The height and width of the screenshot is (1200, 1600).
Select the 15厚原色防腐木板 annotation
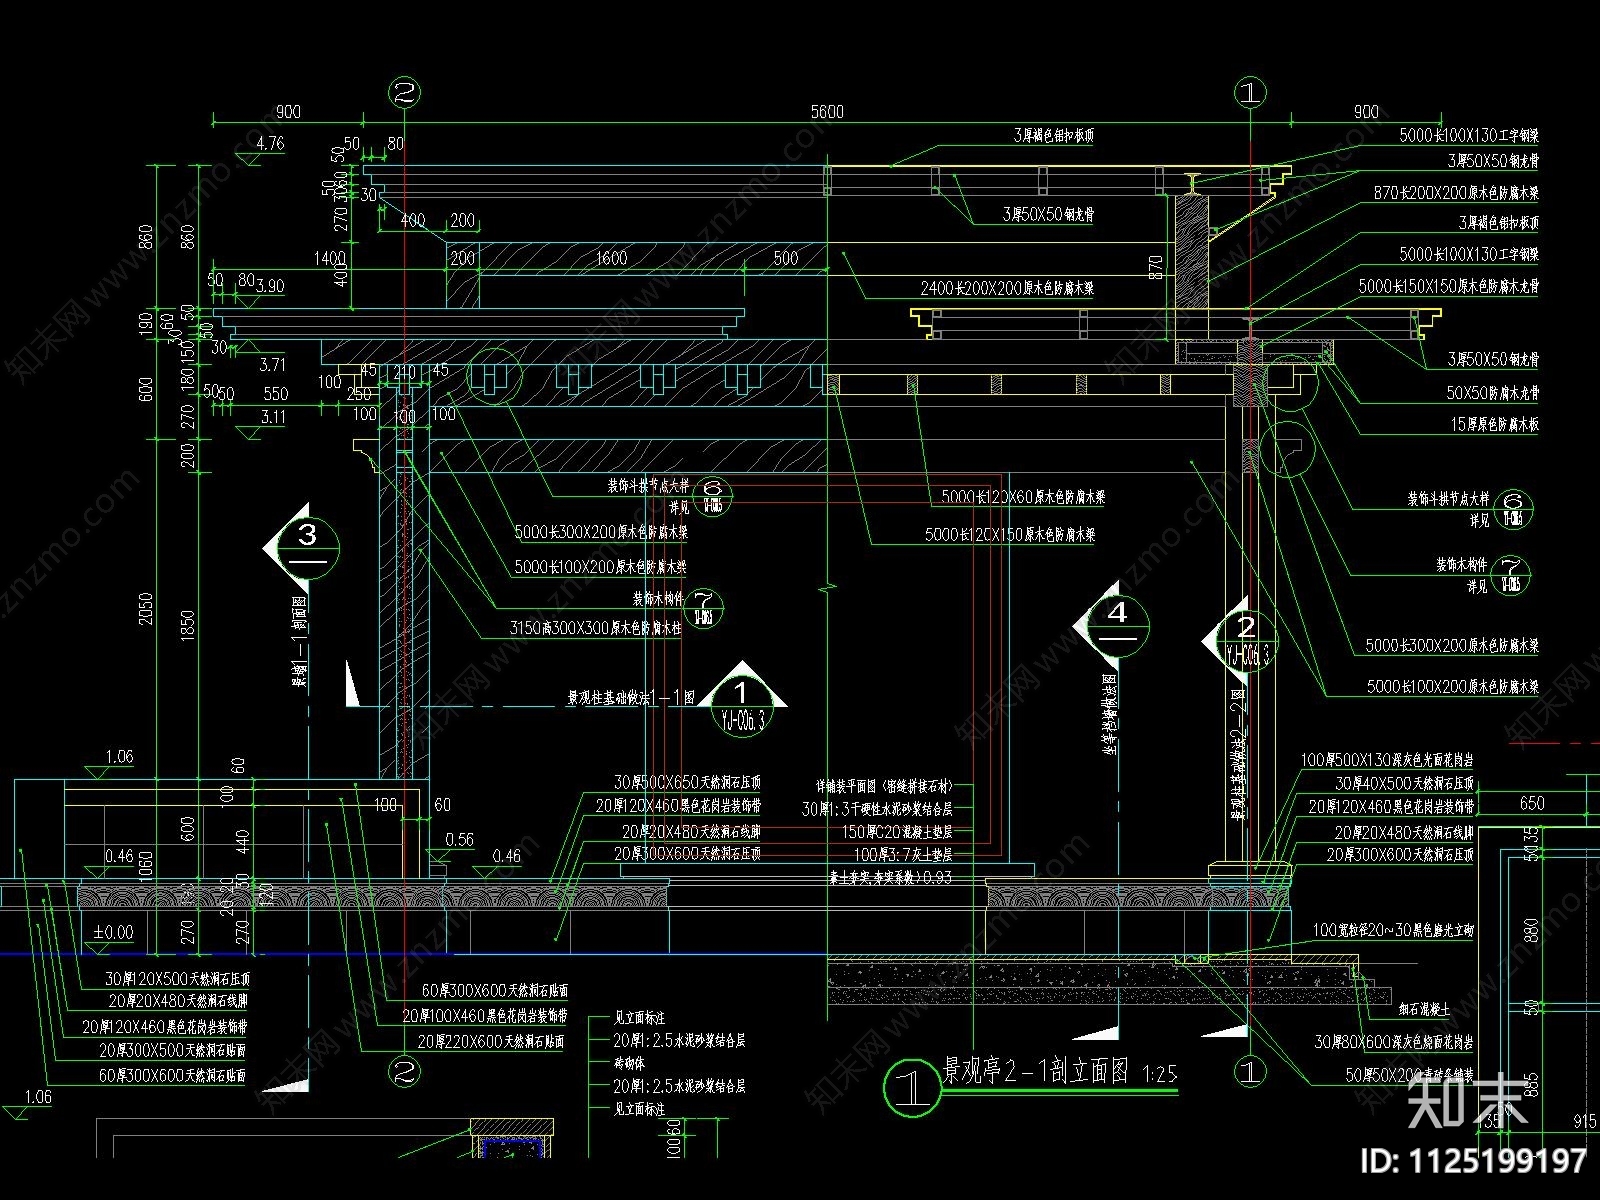(x=1495, y=424)
